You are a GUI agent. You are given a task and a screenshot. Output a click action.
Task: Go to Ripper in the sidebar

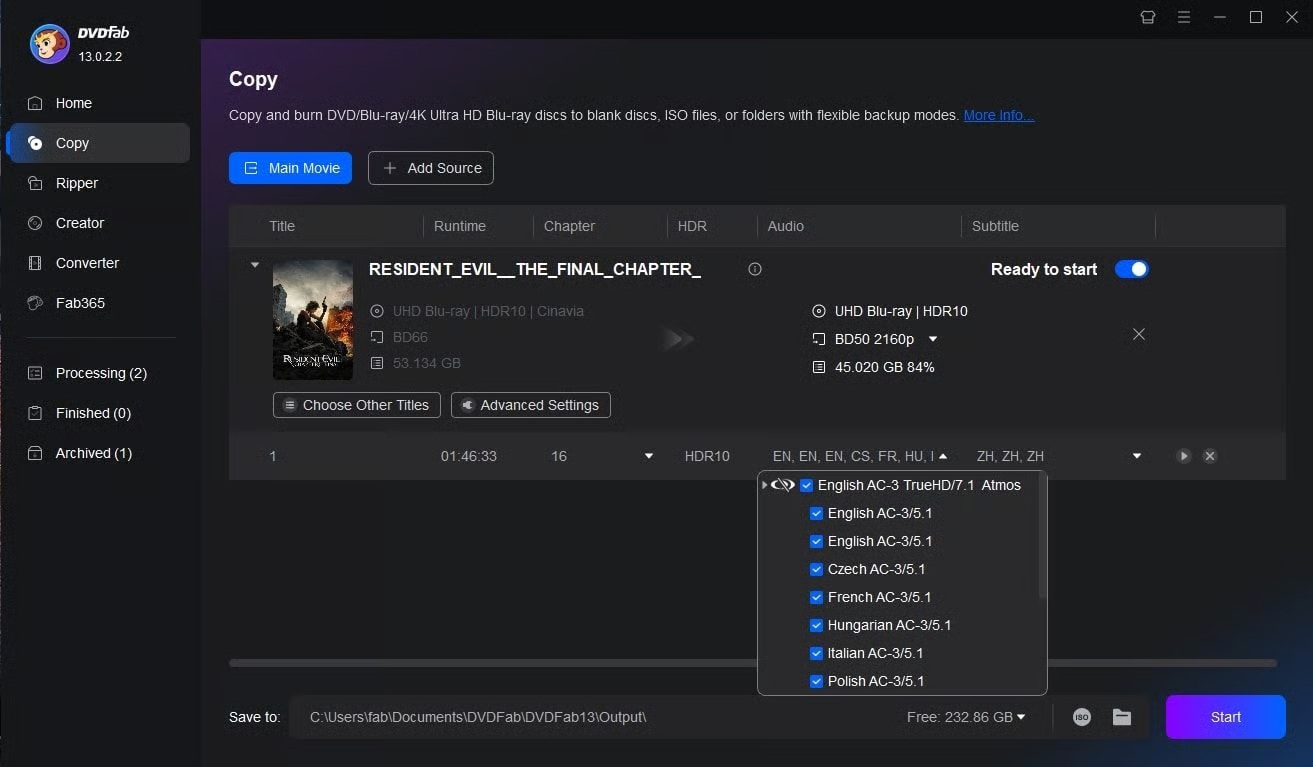77,183
